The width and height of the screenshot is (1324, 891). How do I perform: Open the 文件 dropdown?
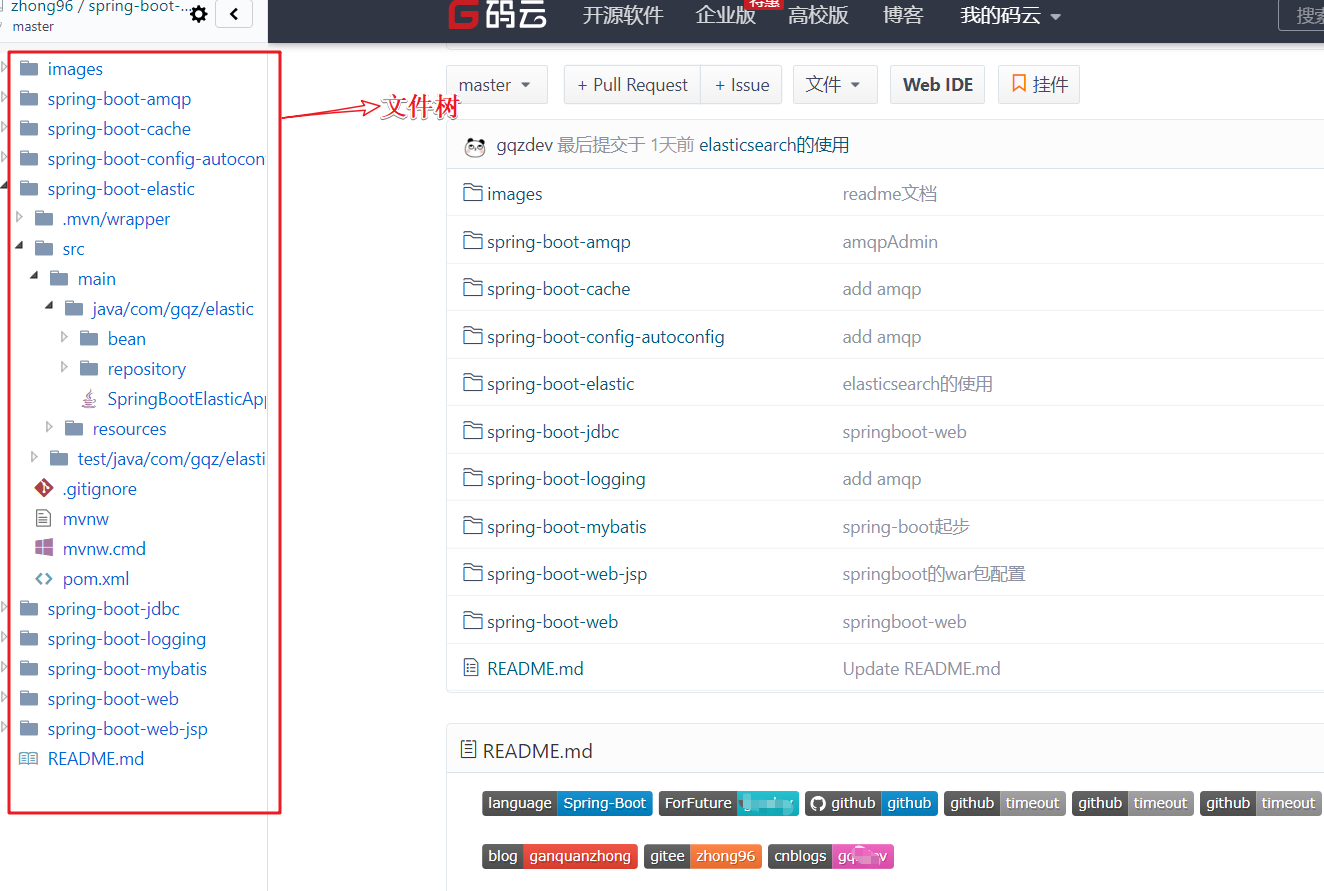tap(835, 85)
